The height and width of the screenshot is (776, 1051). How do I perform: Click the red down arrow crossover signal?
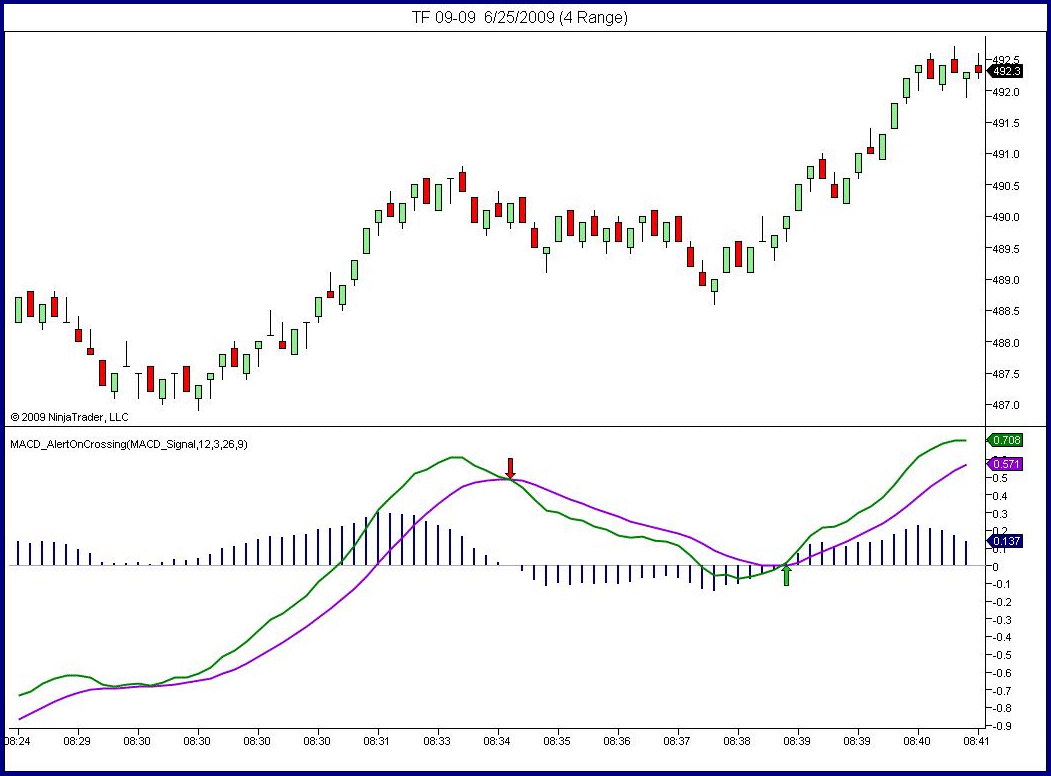point(510,468)
